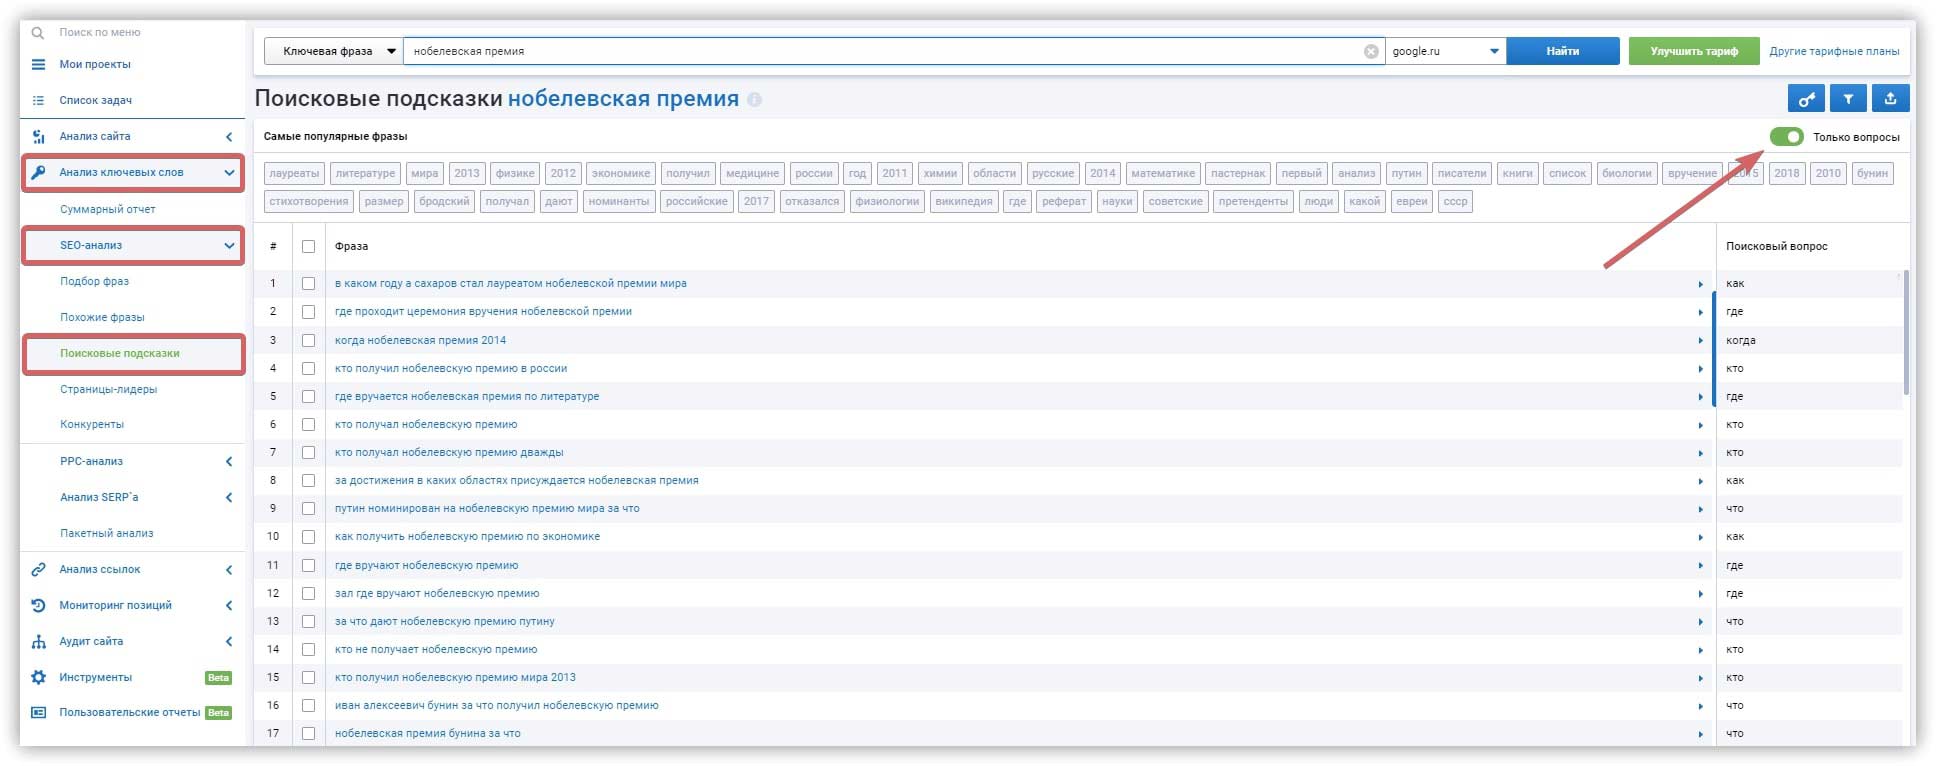Click the hamburger icon beside Мои проекты
Viewport: 1936px width, 766px height.
(x=38, y=64)
